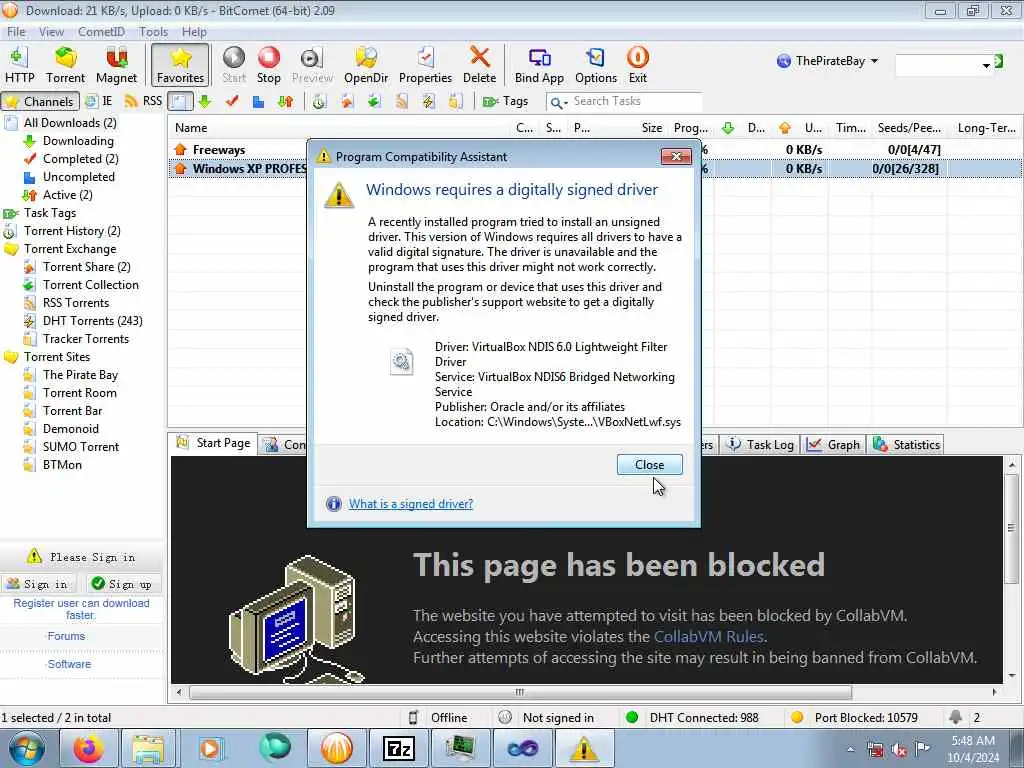Toggle the Favorites panel button
Screen dimensions: 1024x768
180,65
